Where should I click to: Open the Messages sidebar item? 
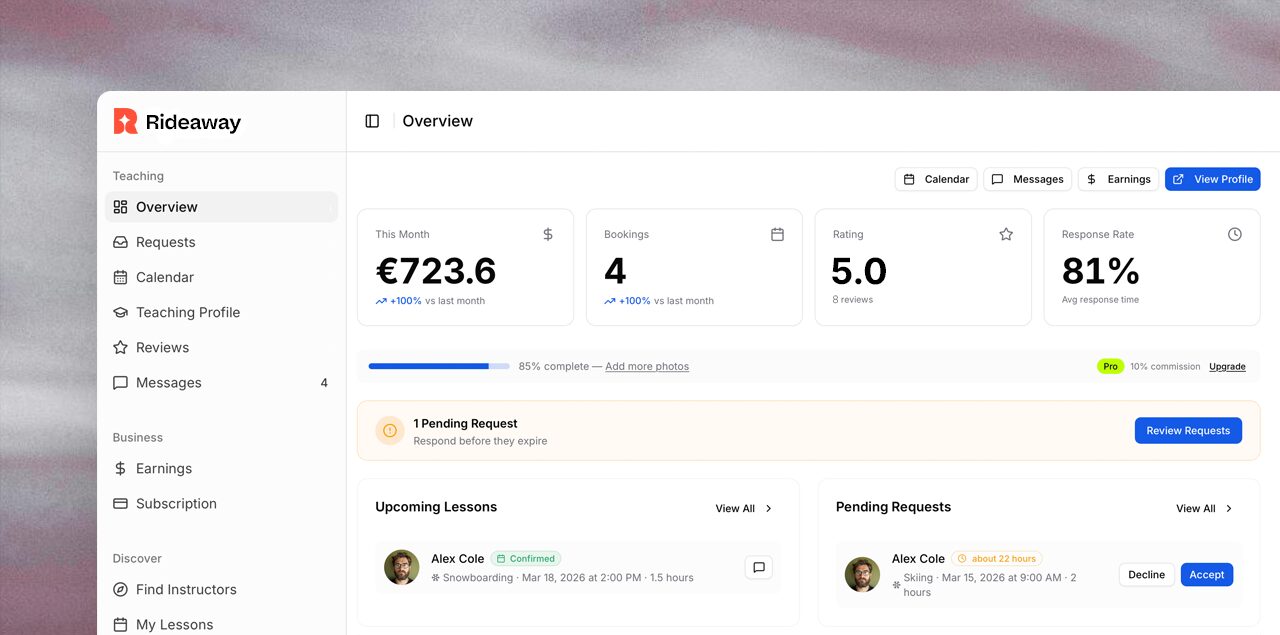pos(168,383)
